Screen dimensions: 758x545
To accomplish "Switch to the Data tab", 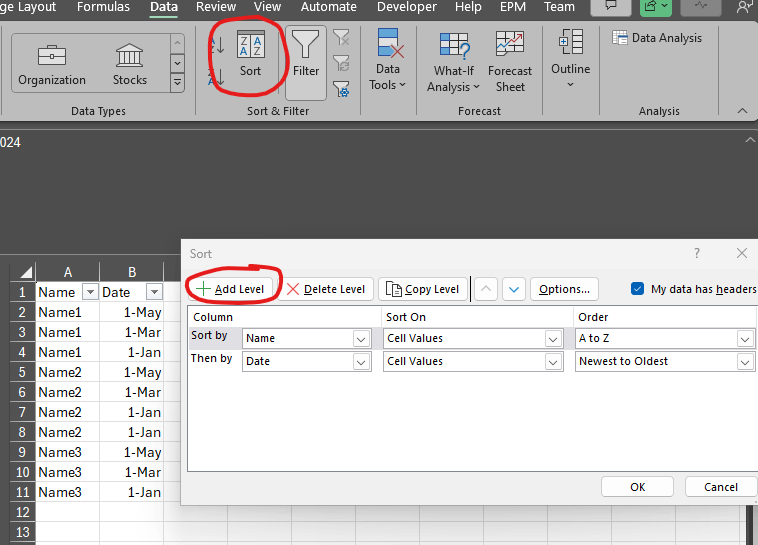I will click(x=164, y=7).
